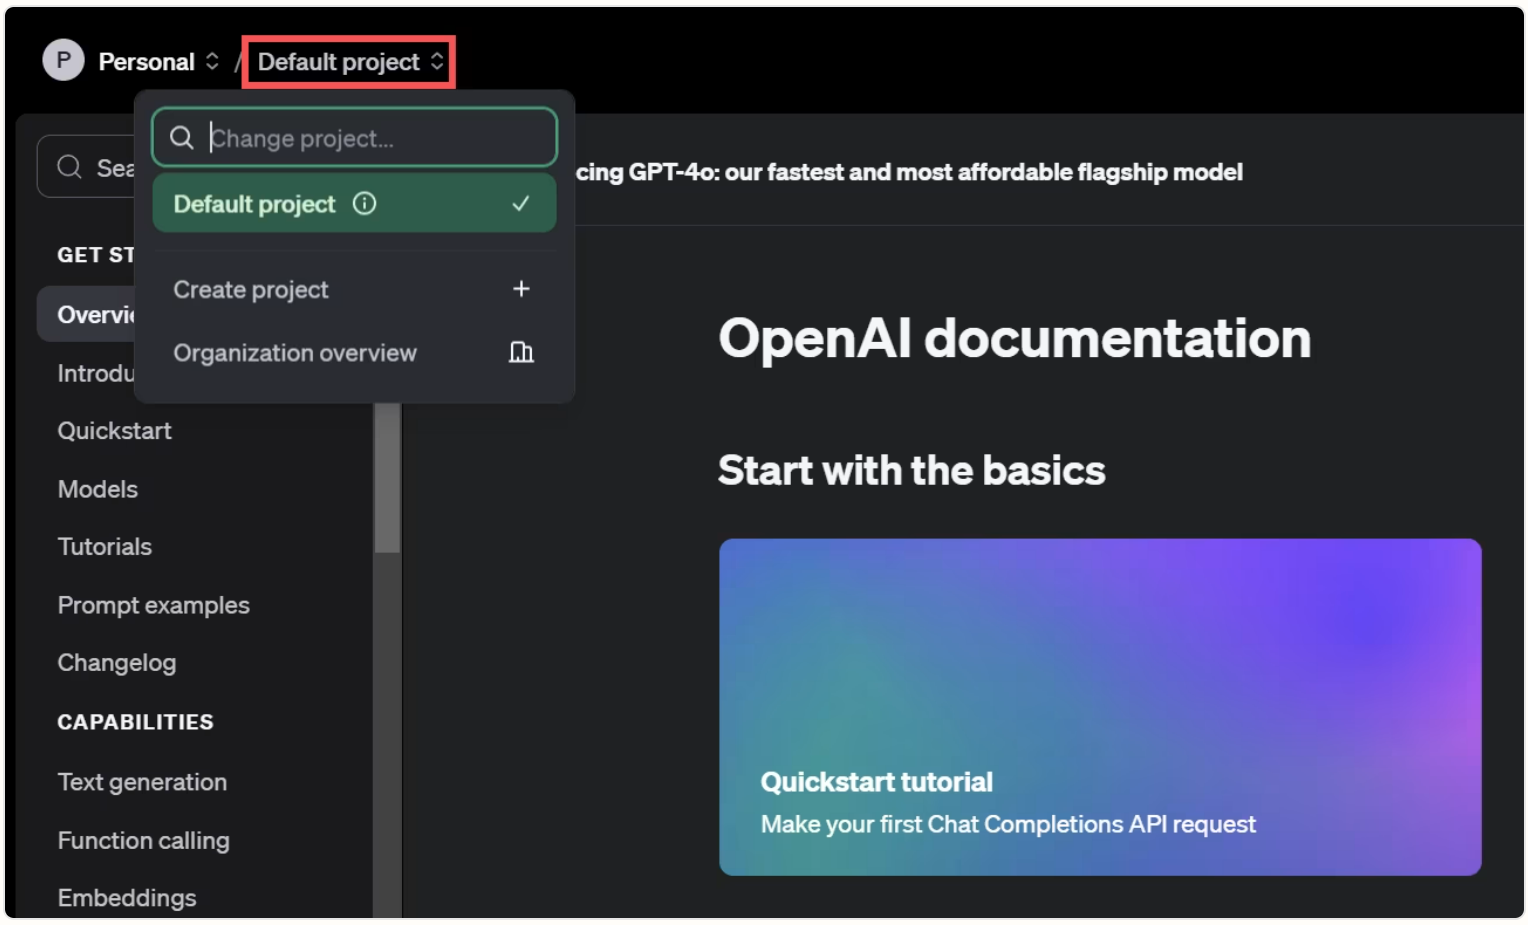
Task: Click the CAPABILITIES section heading
Action: [x=135, y=722]
